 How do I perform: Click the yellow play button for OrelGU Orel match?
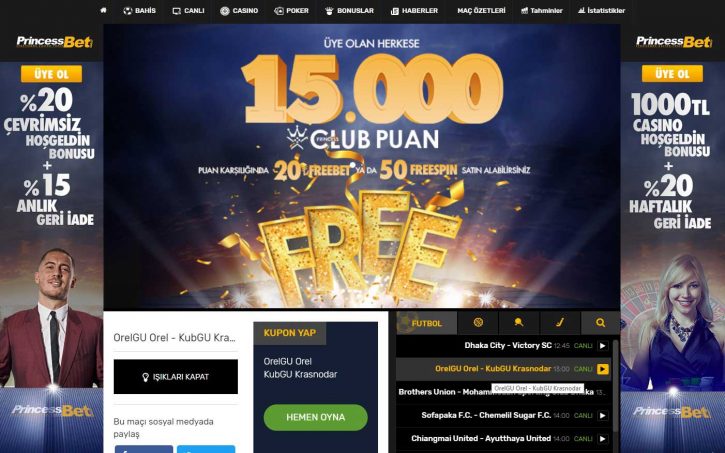point(602,369)
